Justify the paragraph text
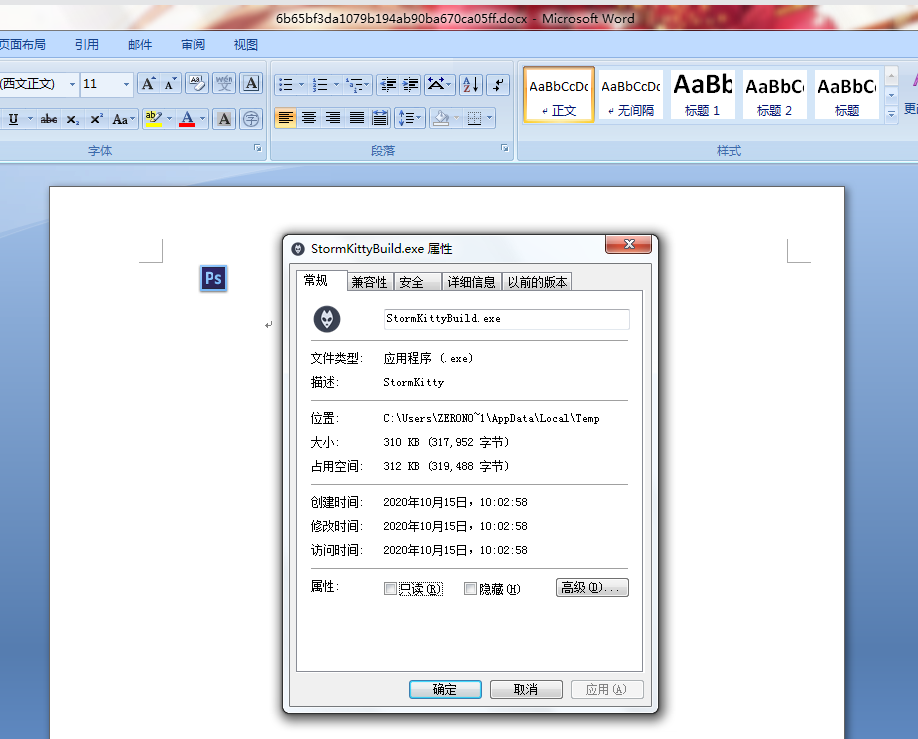 [357, 118]
